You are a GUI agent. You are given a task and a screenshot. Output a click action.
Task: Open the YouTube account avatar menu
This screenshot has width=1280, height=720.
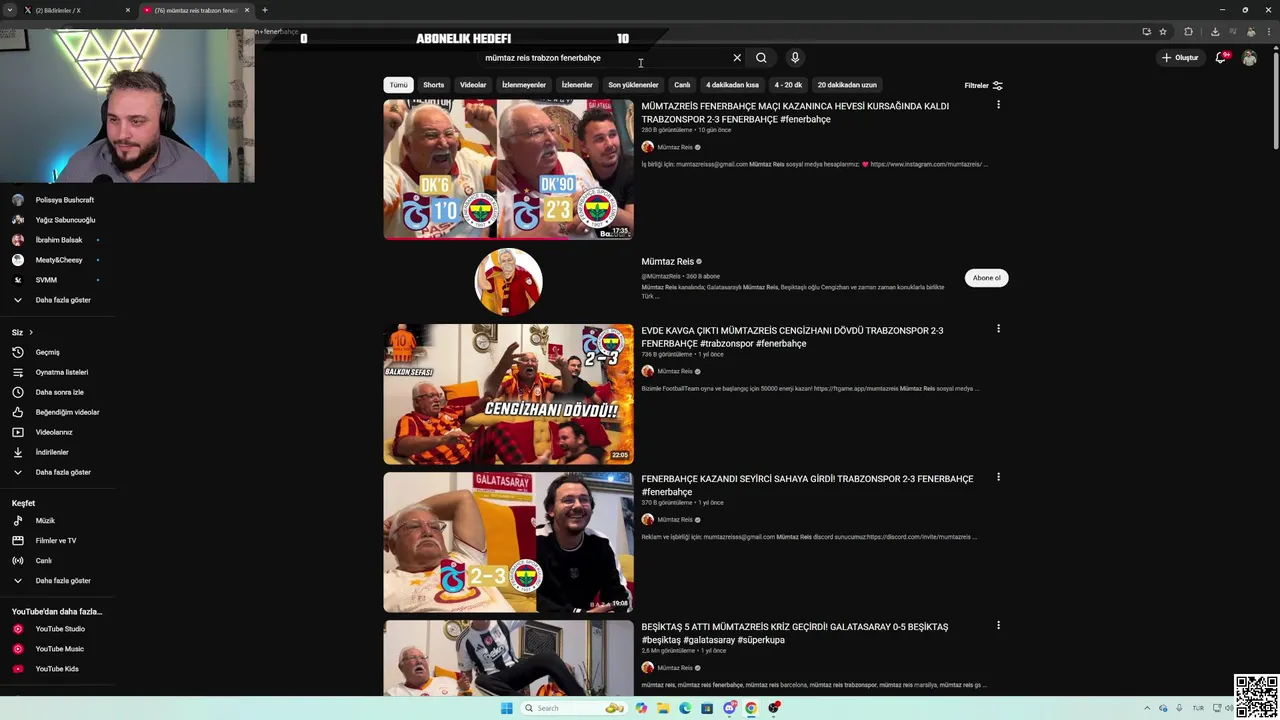click(1249, 58)
